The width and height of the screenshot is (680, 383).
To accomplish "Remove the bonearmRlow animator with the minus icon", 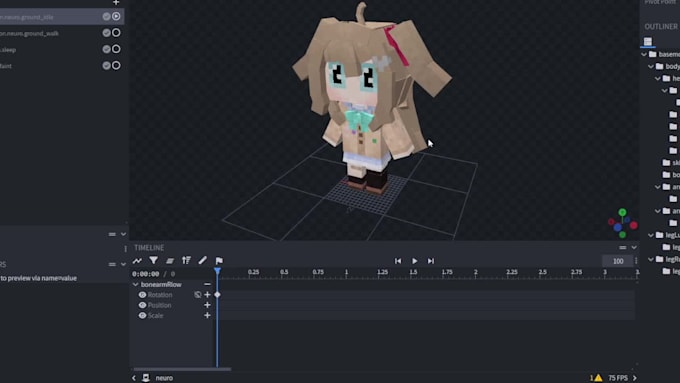I will pyautogui.click(x=207, y=285).
